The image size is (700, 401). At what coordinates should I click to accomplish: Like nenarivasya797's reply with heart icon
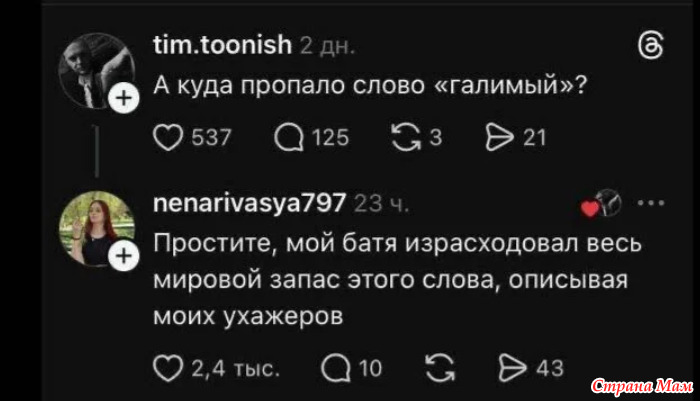(x=168, y=368)
